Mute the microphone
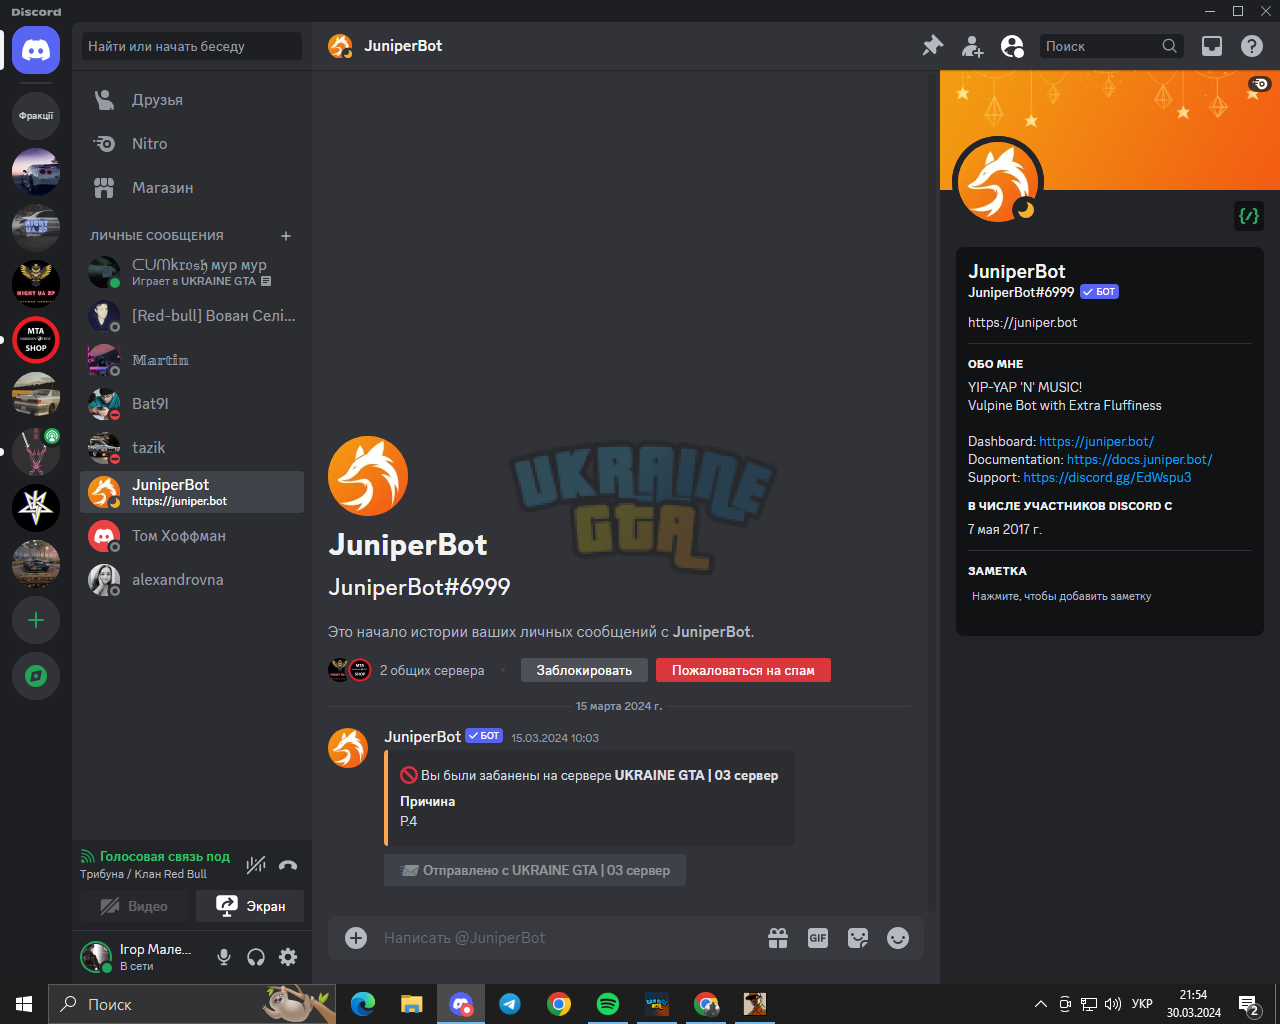The width and height of the screenshot is (1280, 1024). [224, 957]
